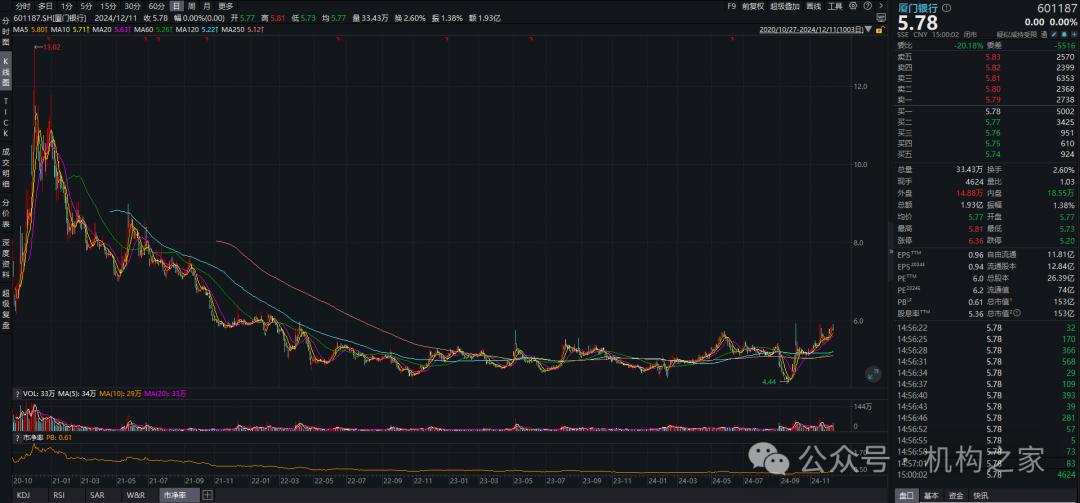Open 分时图 in the left sidebar
Viewport: 1080px width, 503px height.
(6, 32)
